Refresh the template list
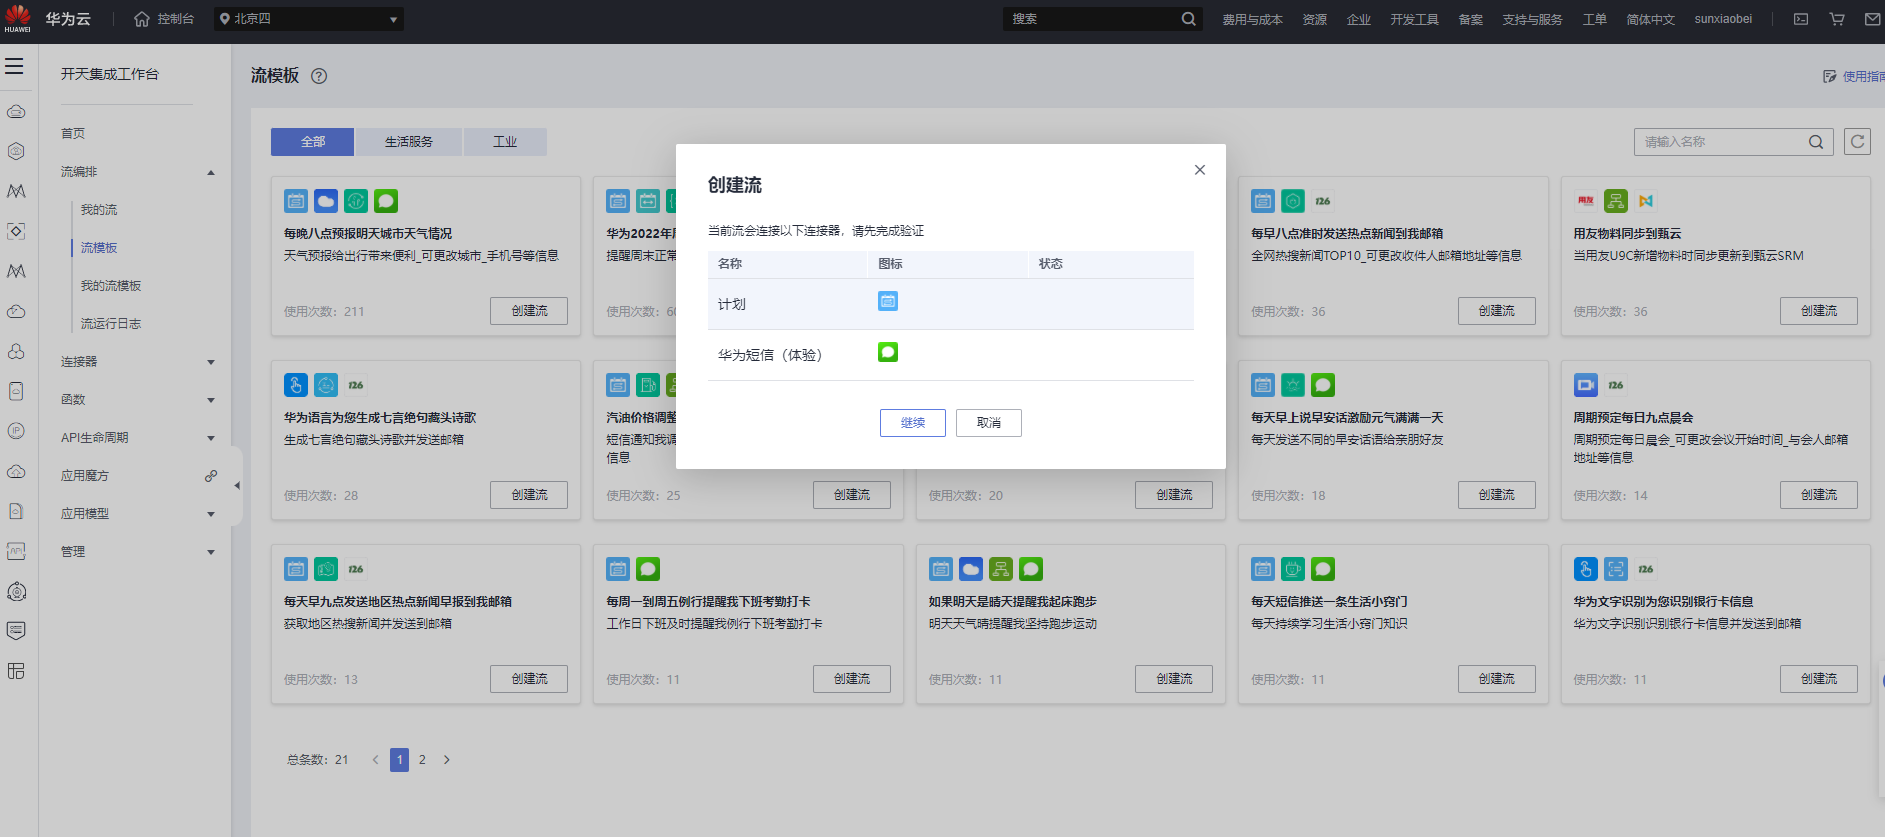Screen dimensions: 1885x837 [x=1858, y=142]
